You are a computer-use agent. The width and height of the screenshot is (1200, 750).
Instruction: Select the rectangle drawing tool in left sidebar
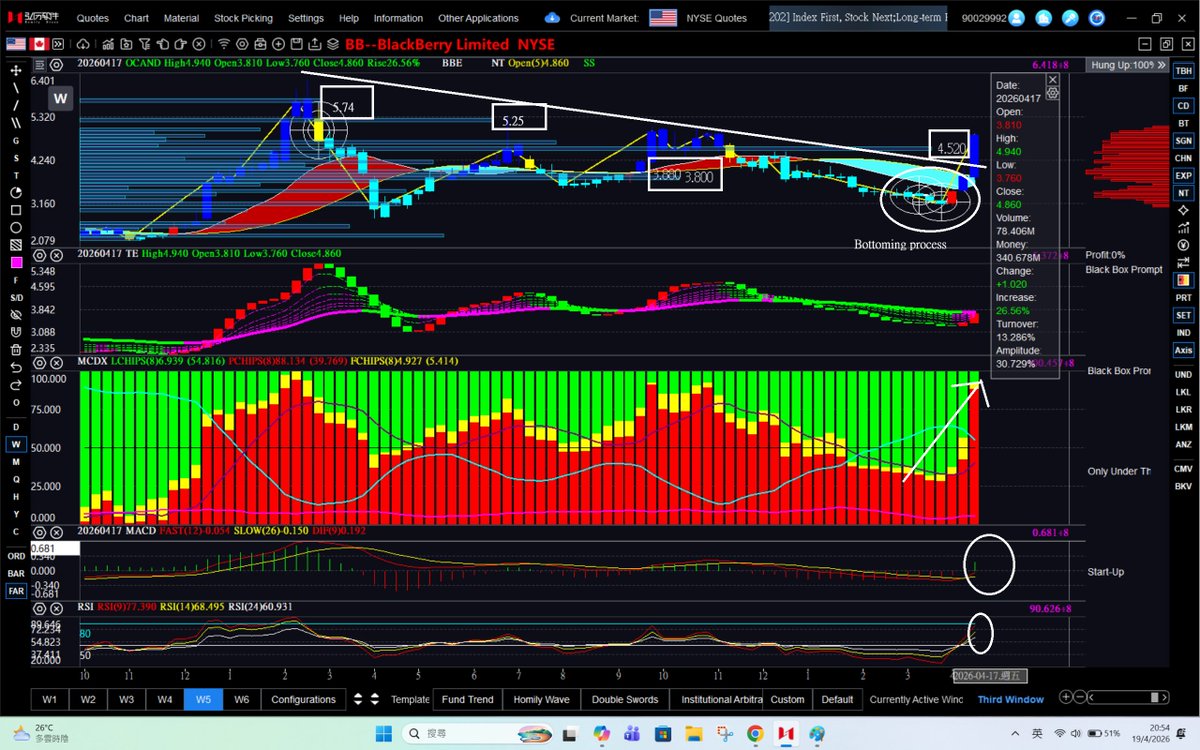(16, 209)
